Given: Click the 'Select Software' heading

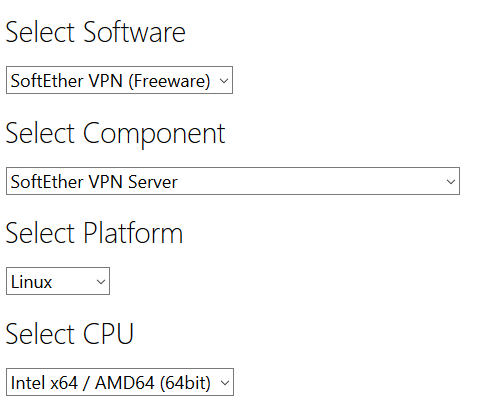Looking at the screenshot, I should pyautogui.click(x=96, y=32).
